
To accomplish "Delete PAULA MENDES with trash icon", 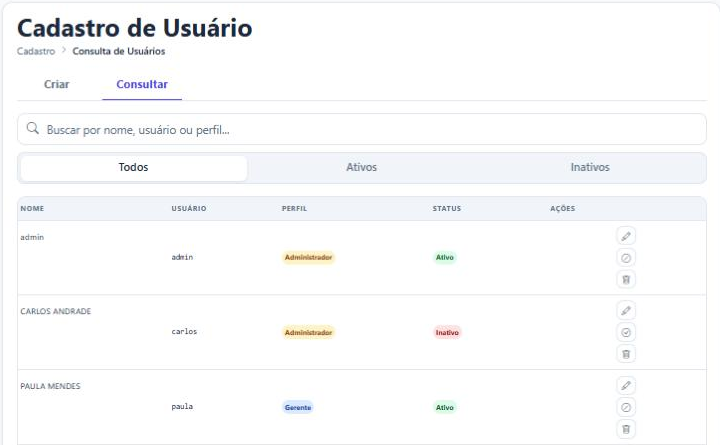I will (x=626, y=429).
